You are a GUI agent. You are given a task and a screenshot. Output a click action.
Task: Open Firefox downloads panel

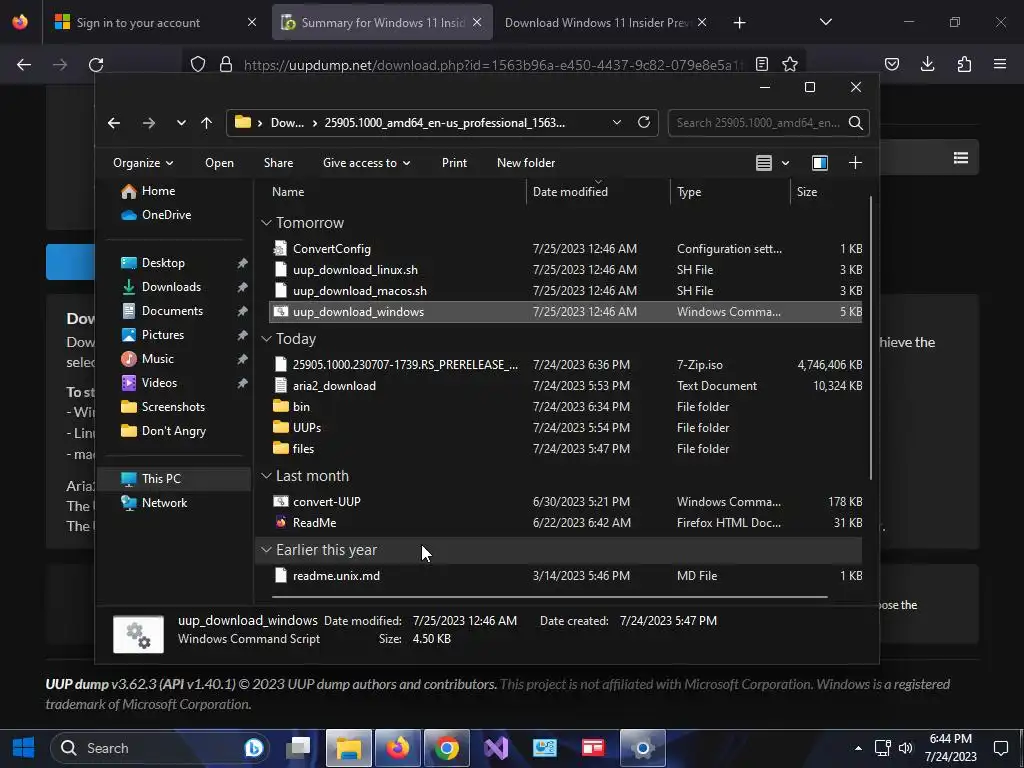coord(927,64)
